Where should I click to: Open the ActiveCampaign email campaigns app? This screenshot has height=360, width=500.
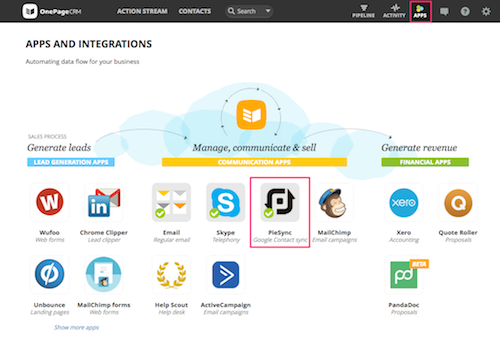click(226, 274)
